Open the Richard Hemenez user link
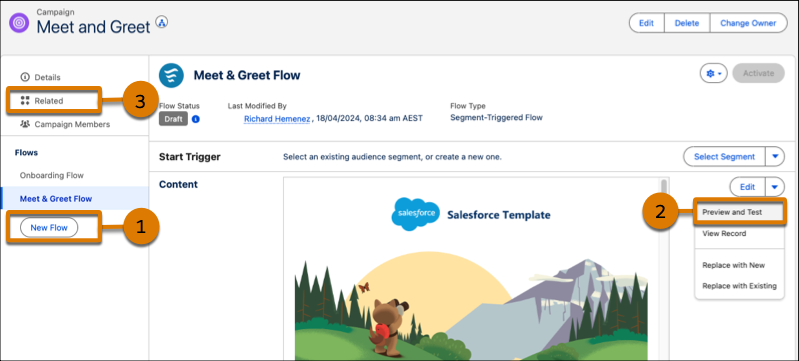 point(277,118)
